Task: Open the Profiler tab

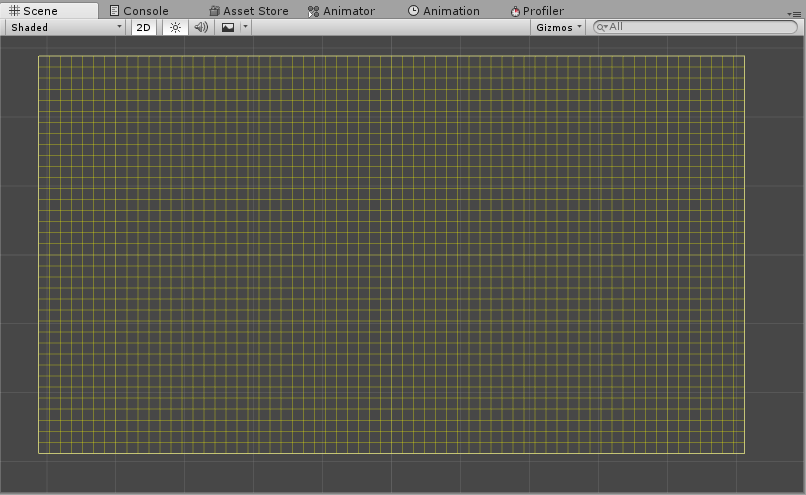Action: coord(537,11)
